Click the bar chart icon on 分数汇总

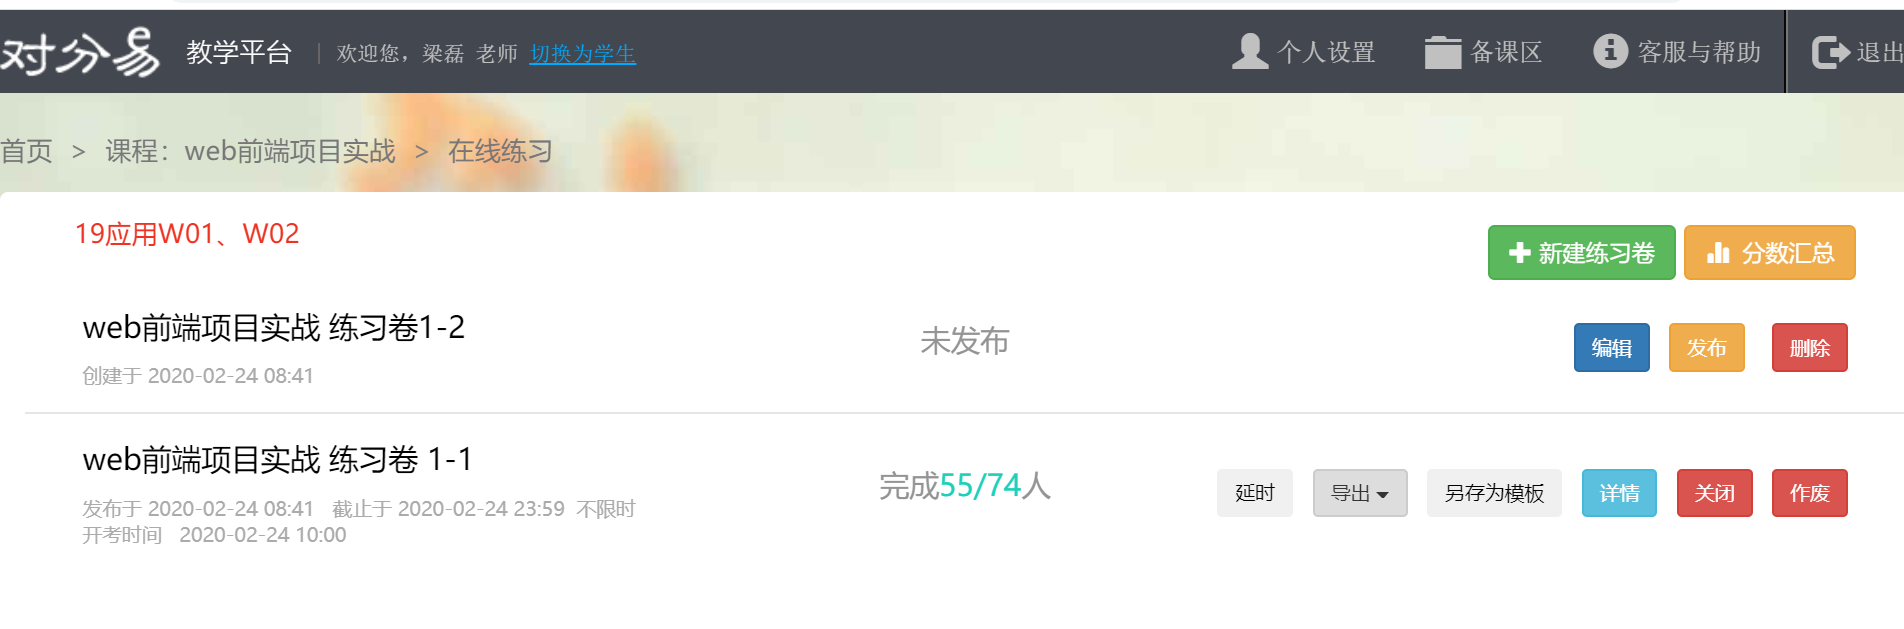pyautogui.click(x=1718, y=253)
